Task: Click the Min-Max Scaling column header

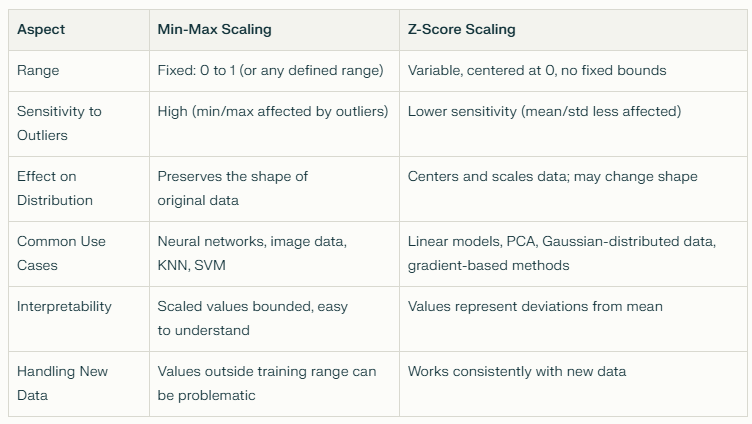Action: click(x=214, y=29)
